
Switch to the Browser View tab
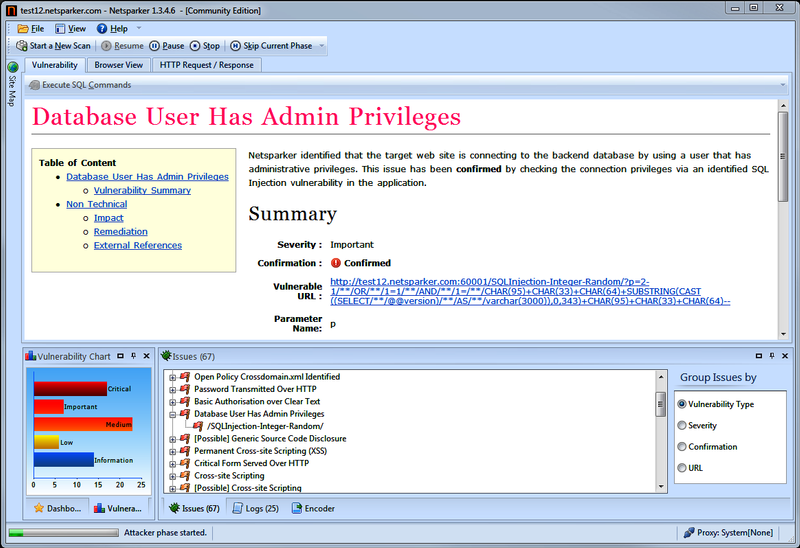(118, 65)
